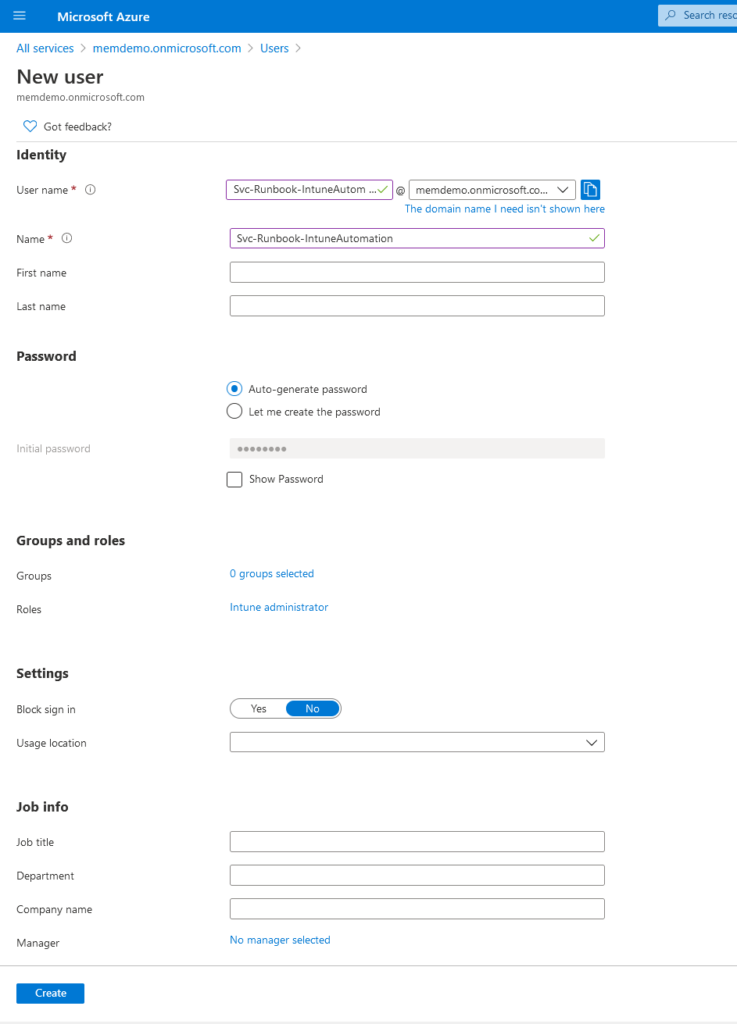Screen dimensions: 737x1024
Task: Set Block sign in to Yes
Action: 259,709
